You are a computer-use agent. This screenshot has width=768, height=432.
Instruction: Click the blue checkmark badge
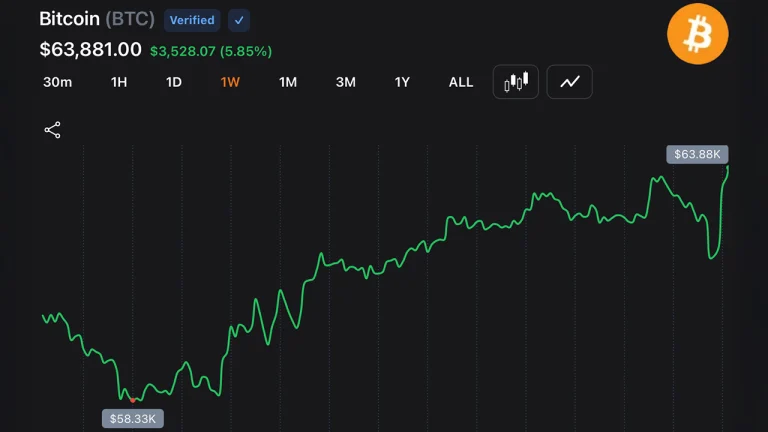(239, 20)
